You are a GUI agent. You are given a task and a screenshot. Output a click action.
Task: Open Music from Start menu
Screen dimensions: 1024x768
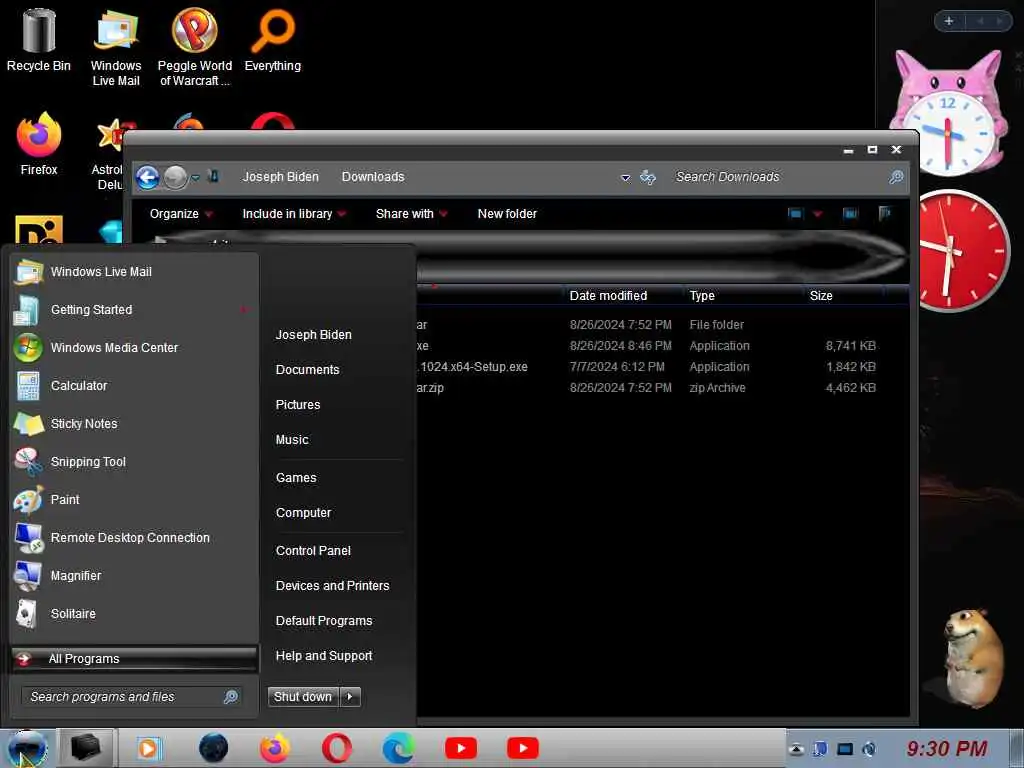coord(292,440)
